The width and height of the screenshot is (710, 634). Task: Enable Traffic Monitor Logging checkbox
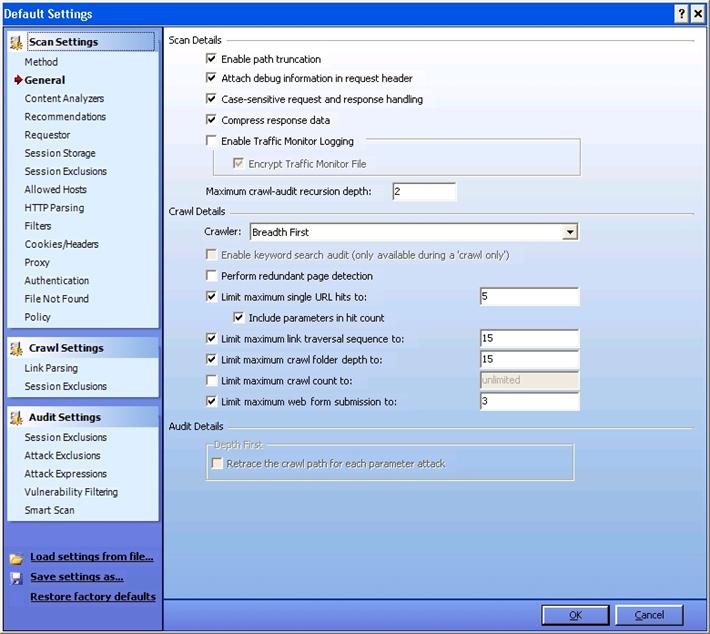click(x=211, y=141)
